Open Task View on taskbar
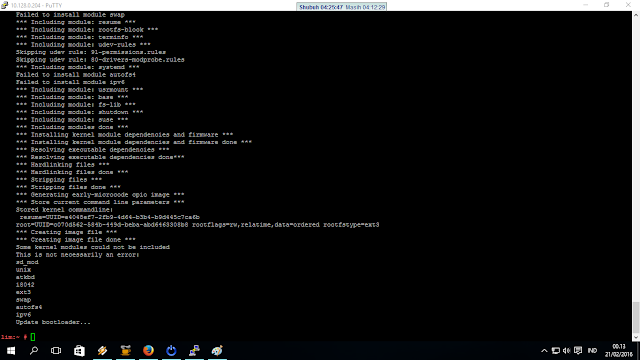Screen dimensions: 640x360 [56, 351]
